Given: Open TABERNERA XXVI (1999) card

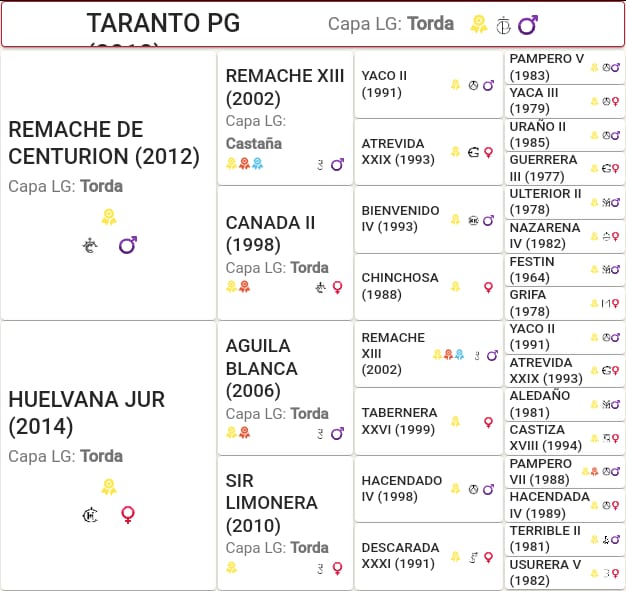Looking at the screenshot, I should point(428,421).
